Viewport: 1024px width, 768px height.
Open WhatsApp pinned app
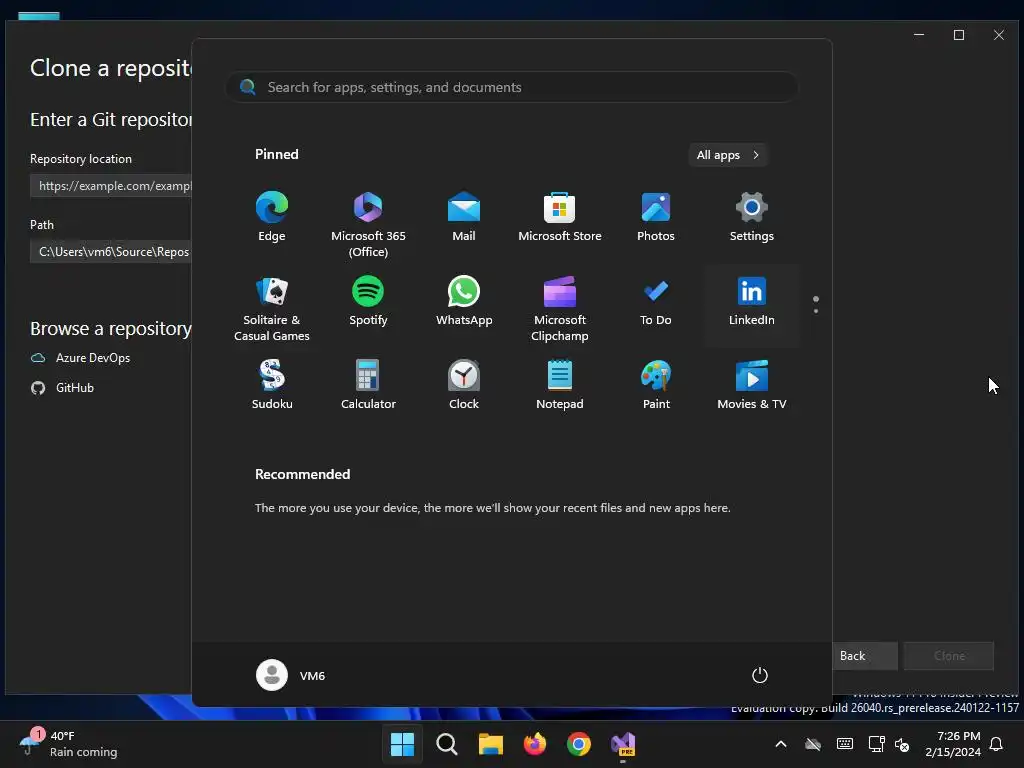pyautogui.click(x=464, y=302)
